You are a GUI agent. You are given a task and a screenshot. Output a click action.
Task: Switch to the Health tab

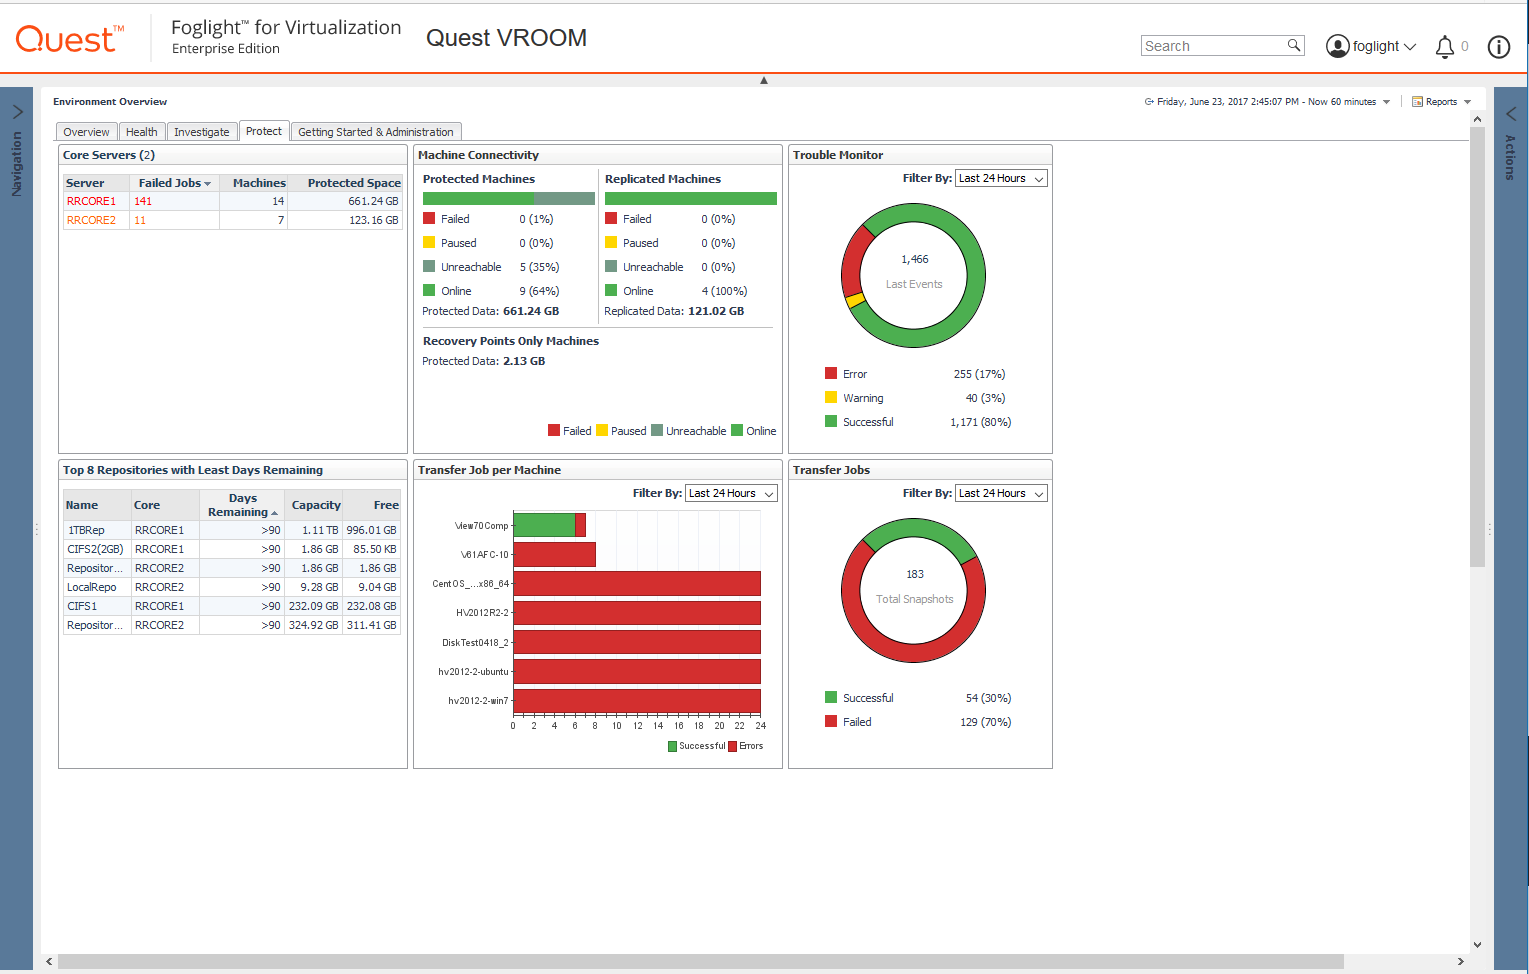(141, 132)
